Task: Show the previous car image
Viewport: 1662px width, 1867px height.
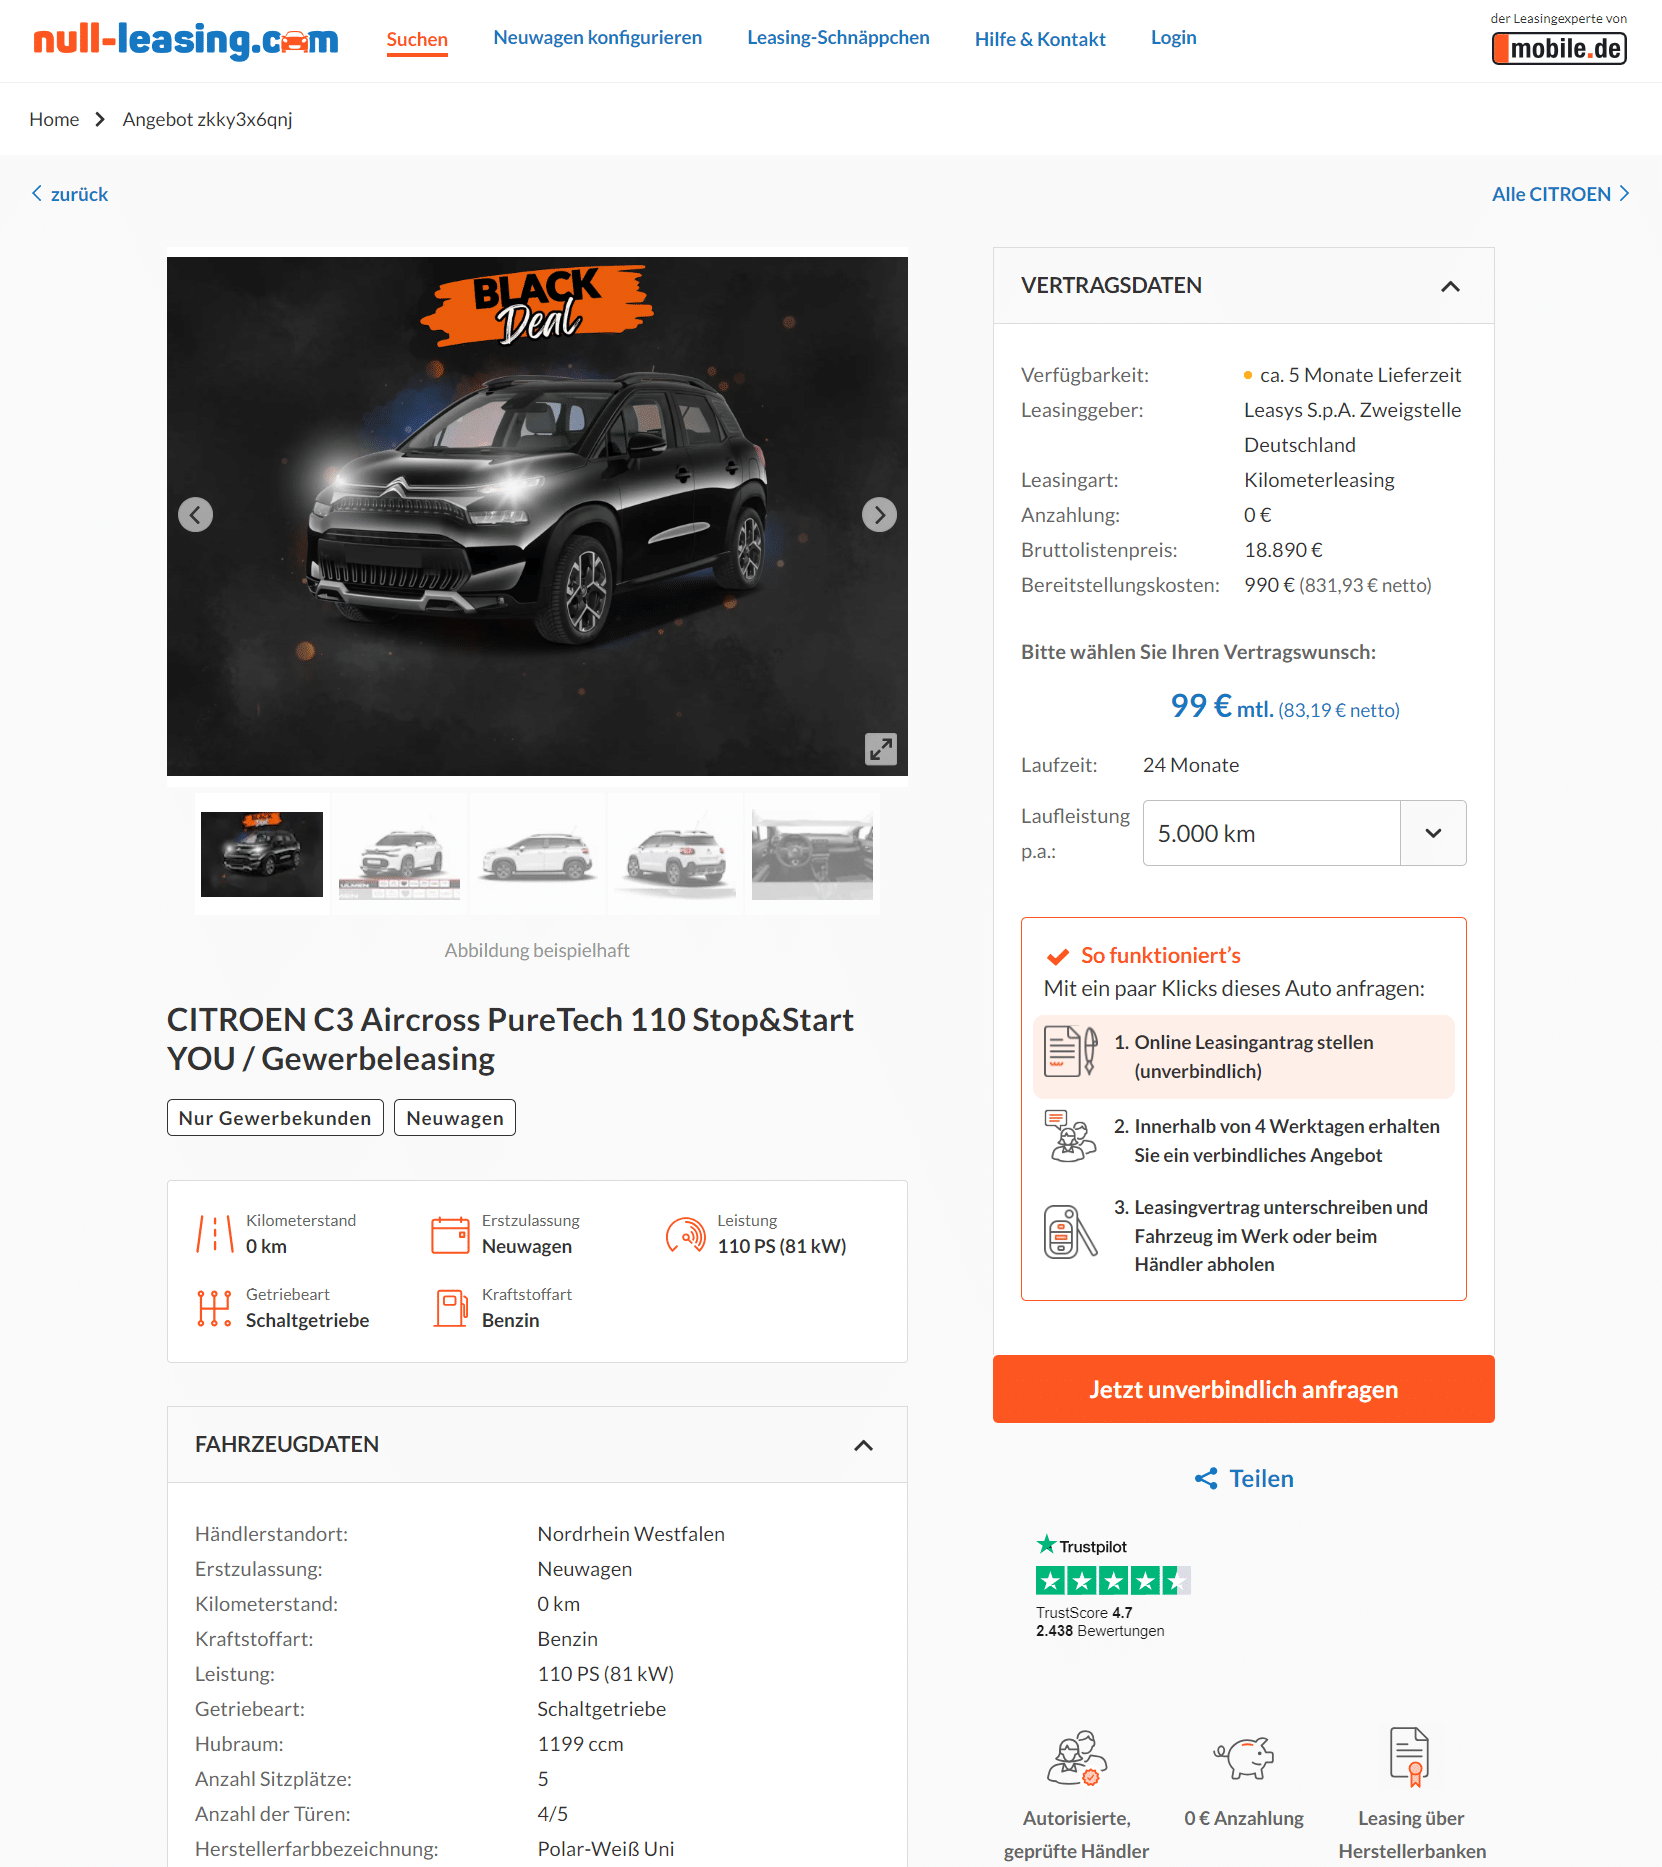Action: pyautogui.click(x=195, y=515)
